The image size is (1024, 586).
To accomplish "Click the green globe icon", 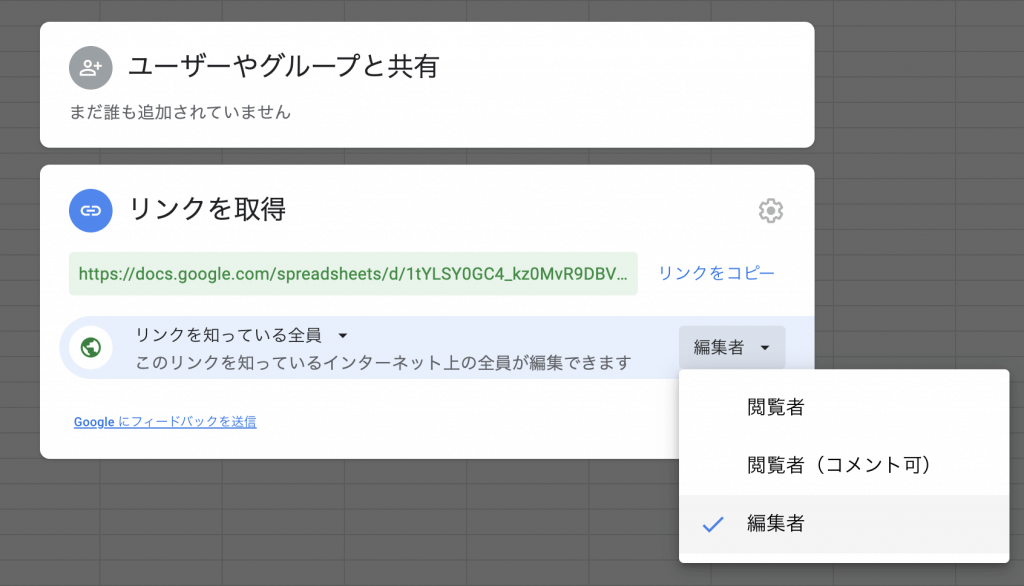I will [91, 348].
